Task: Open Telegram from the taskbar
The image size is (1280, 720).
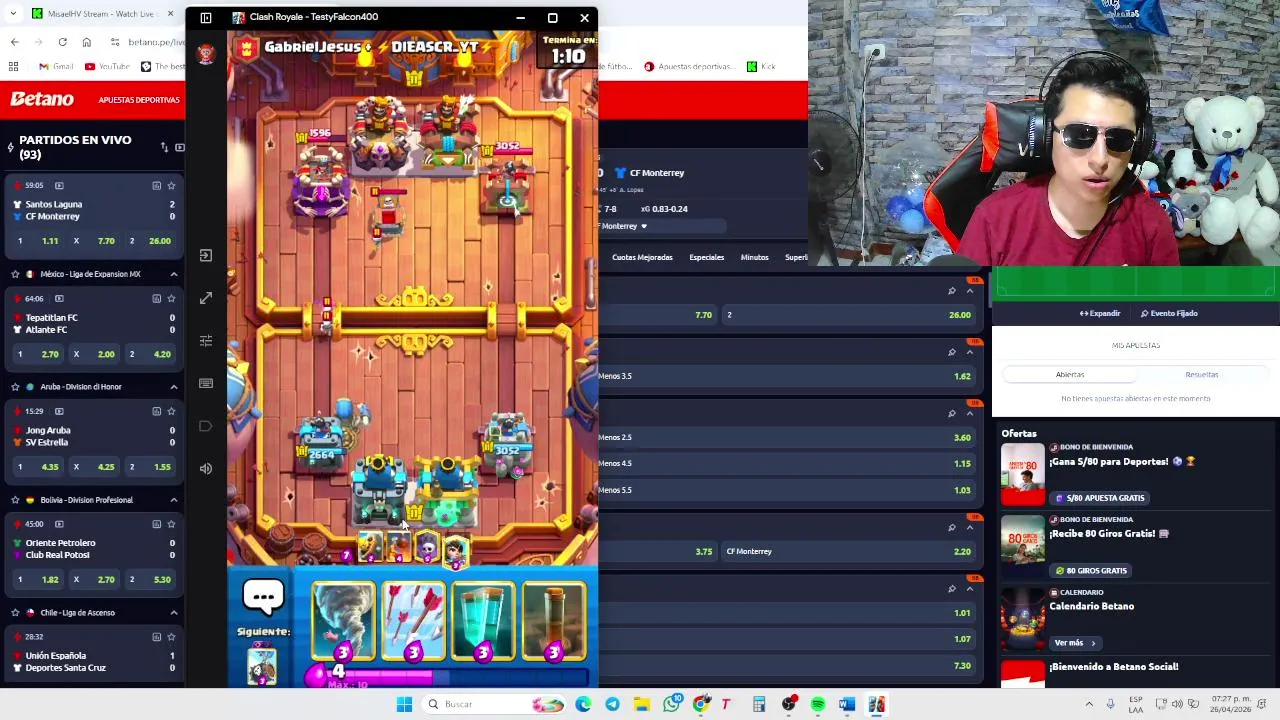Action: pyautogui.click(x=612, y=704)
